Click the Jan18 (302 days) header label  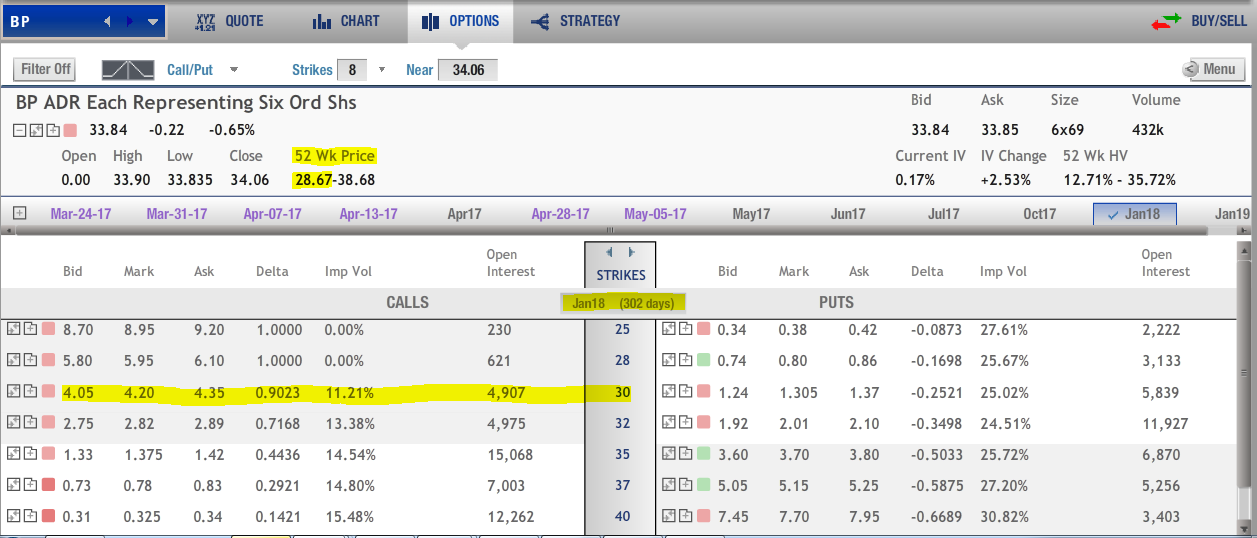coord(623,303)
